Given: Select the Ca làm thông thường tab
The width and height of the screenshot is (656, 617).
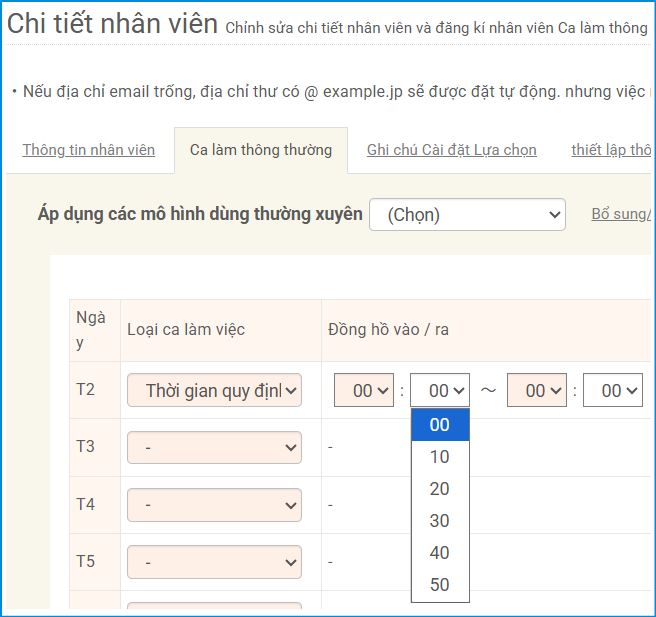Looking at the screenshot, I should [x=260, y=150].
